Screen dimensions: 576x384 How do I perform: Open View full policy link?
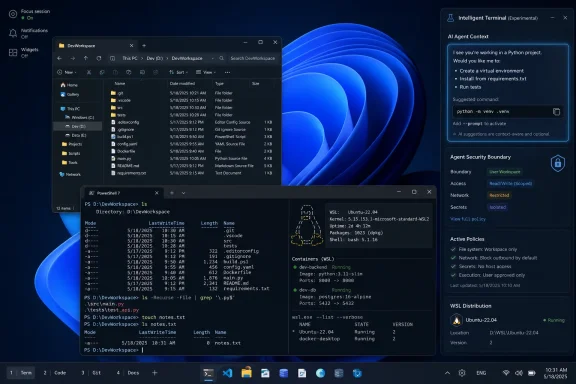click(468, 219)
